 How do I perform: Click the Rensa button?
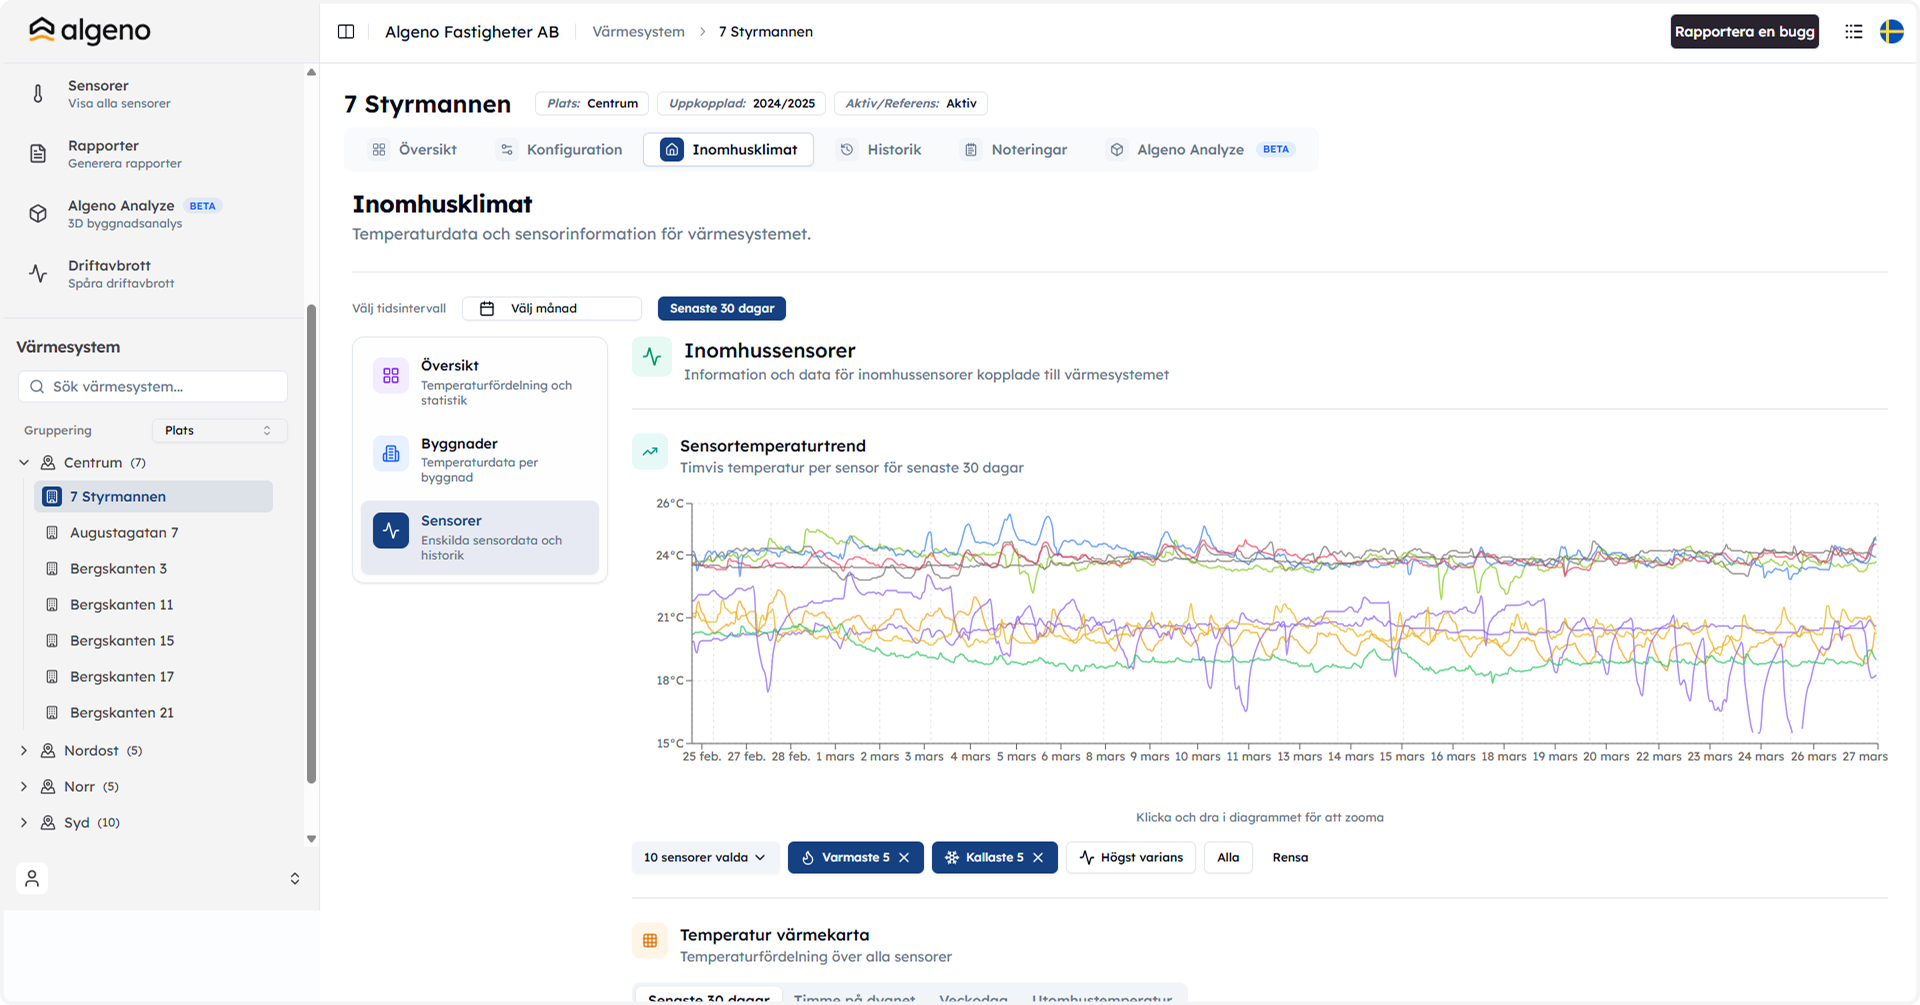tap(1290, 857)
